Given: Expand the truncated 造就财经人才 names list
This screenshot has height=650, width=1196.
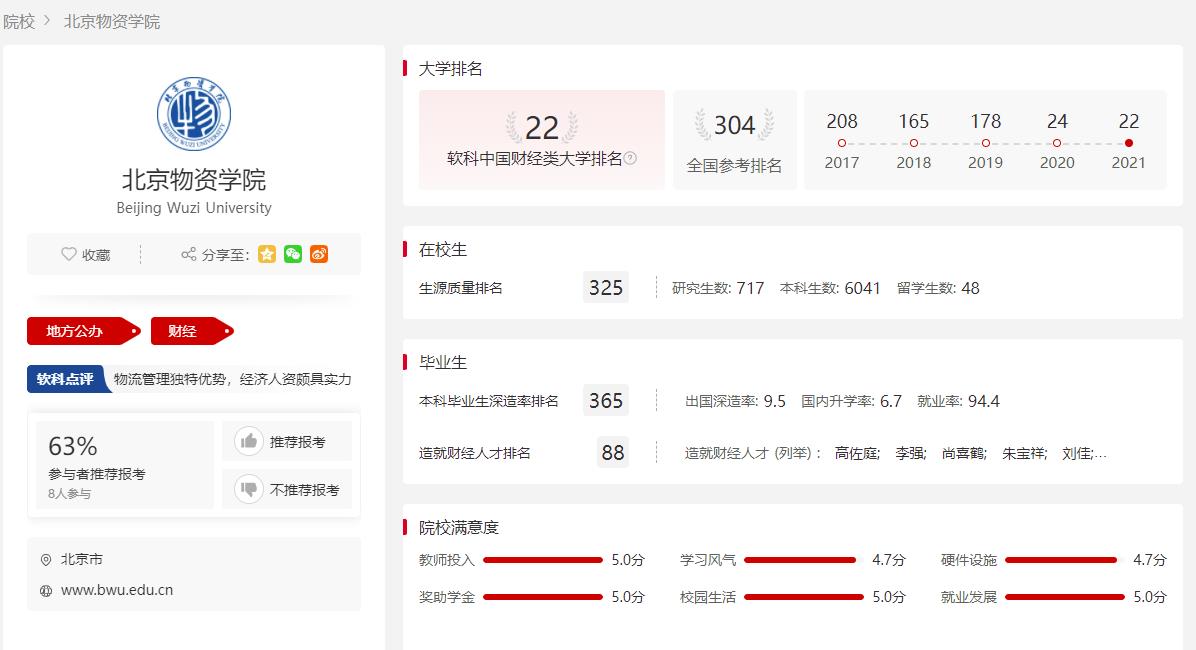Looking at the screenshot, I should (1100, 453).
